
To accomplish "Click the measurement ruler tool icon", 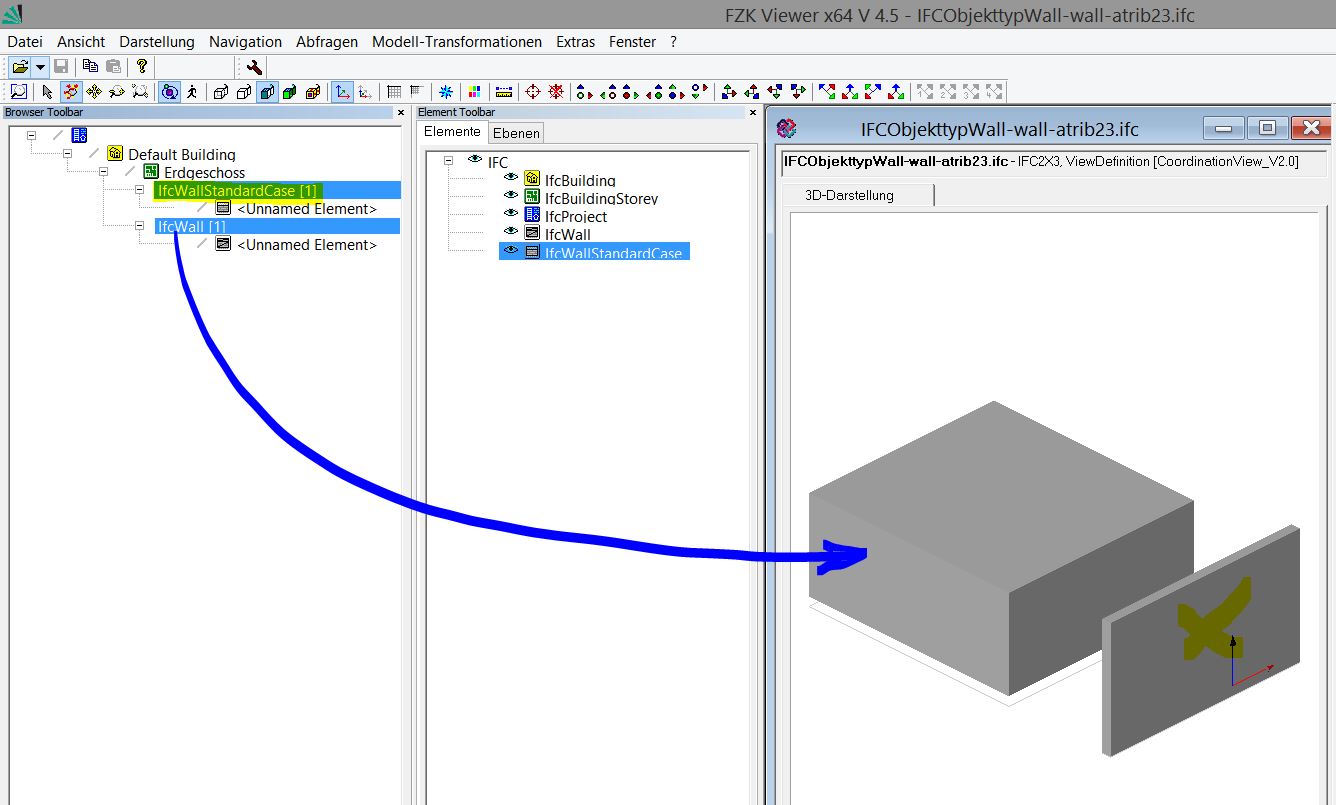I will click(503, 92).
